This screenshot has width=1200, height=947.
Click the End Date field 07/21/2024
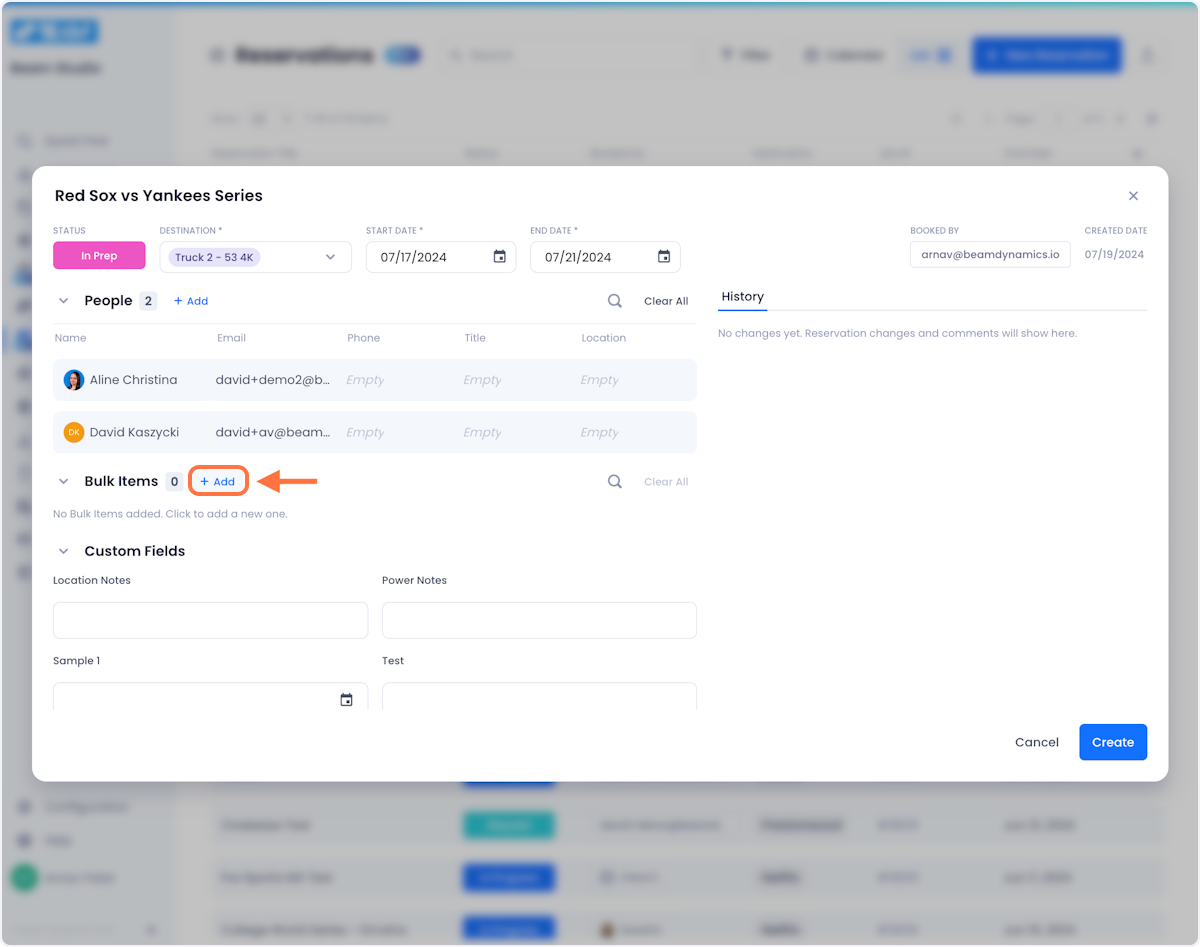(605, 257)
